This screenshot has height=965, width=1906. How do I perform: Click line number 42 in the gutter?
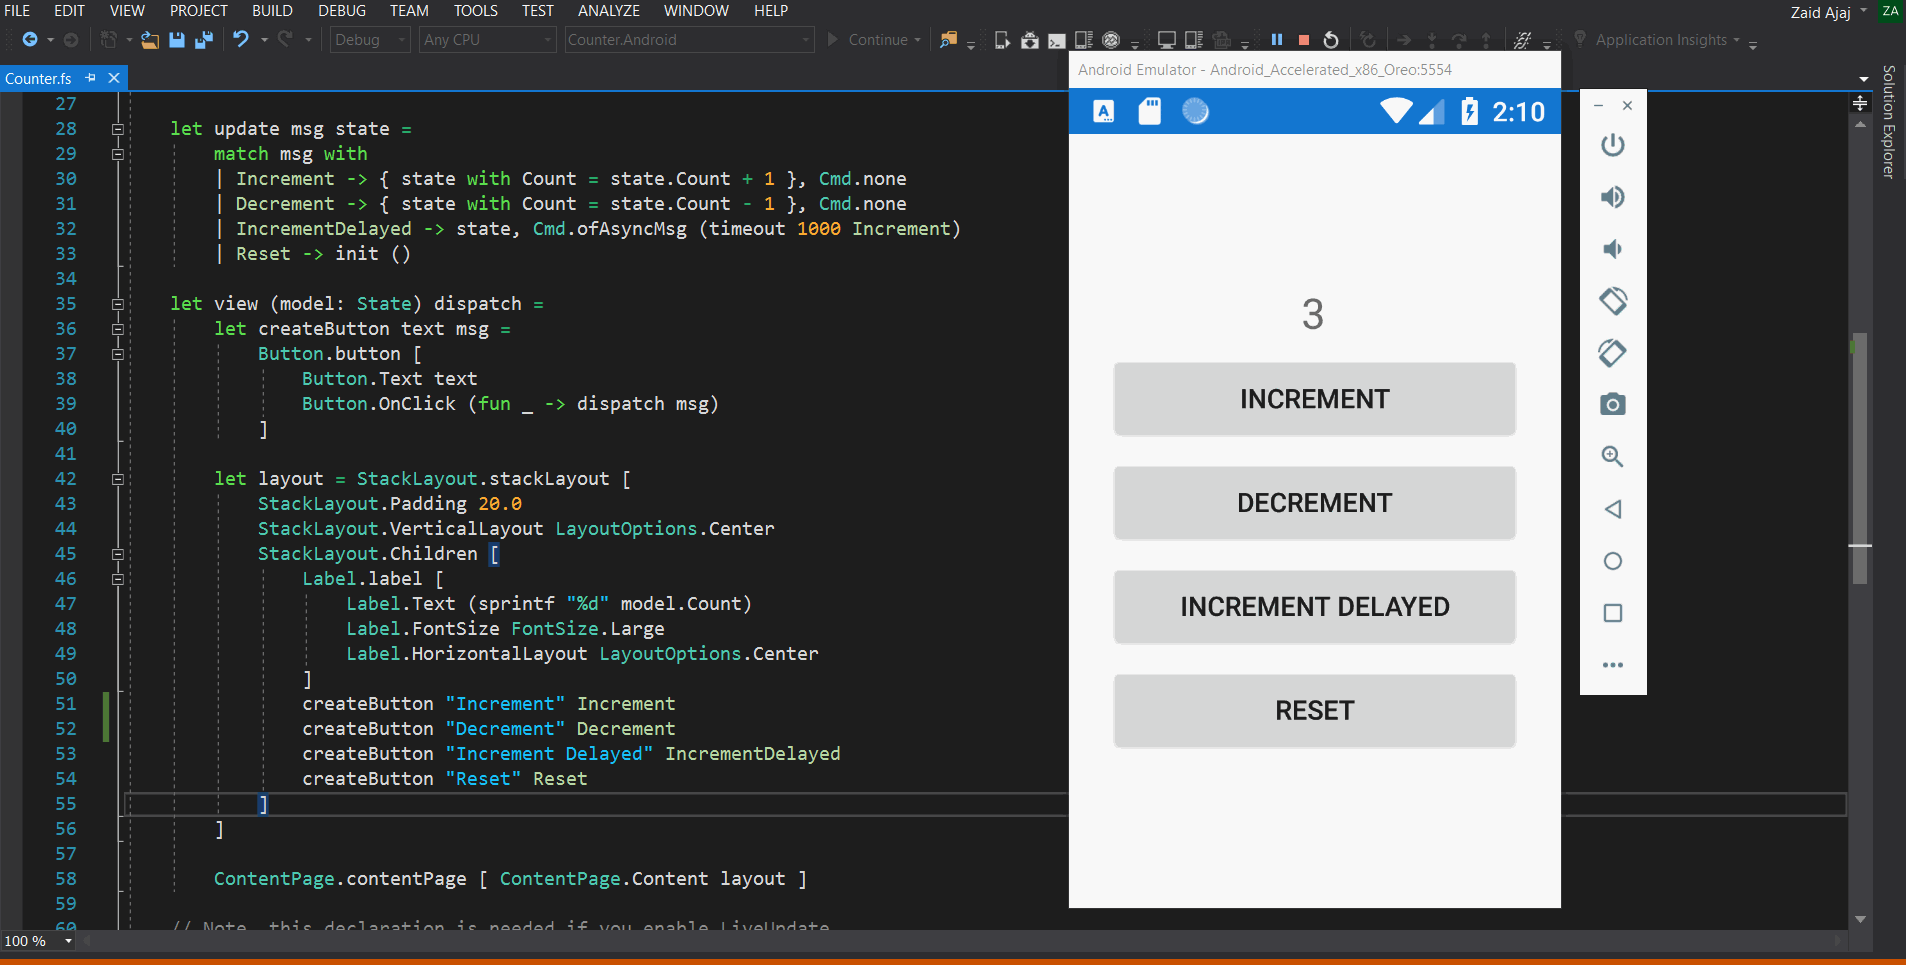pos(65,479)
